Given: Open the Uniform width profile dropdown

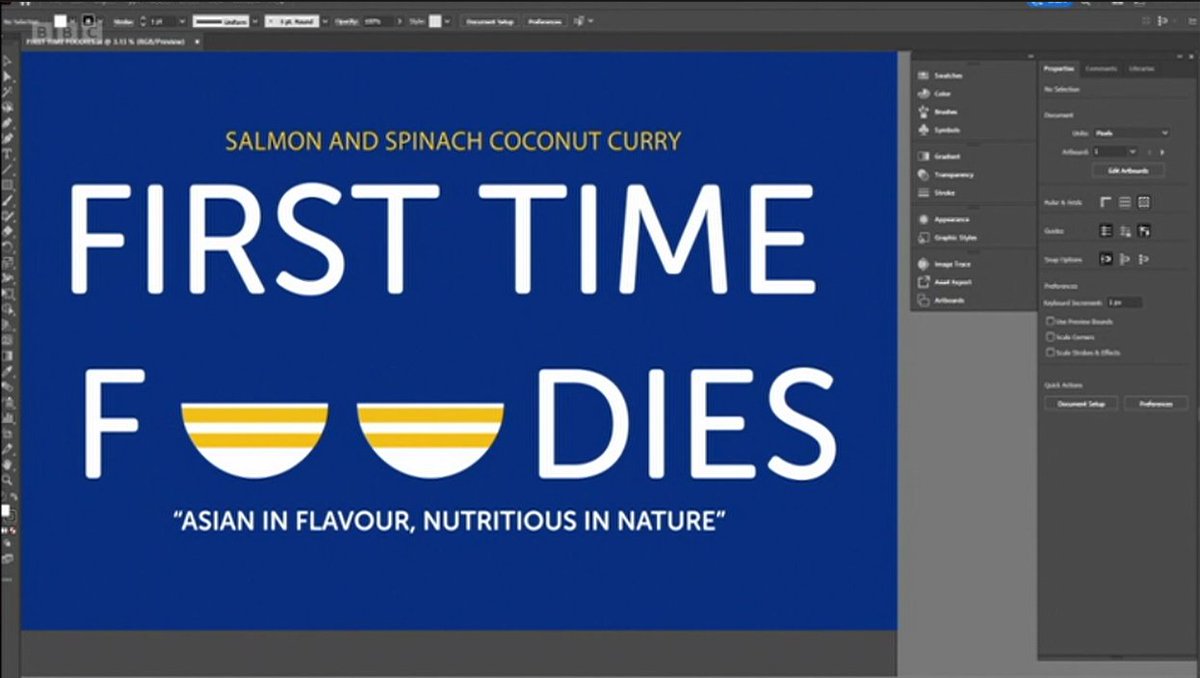Looking at the screenshot, I should (255, 21).
